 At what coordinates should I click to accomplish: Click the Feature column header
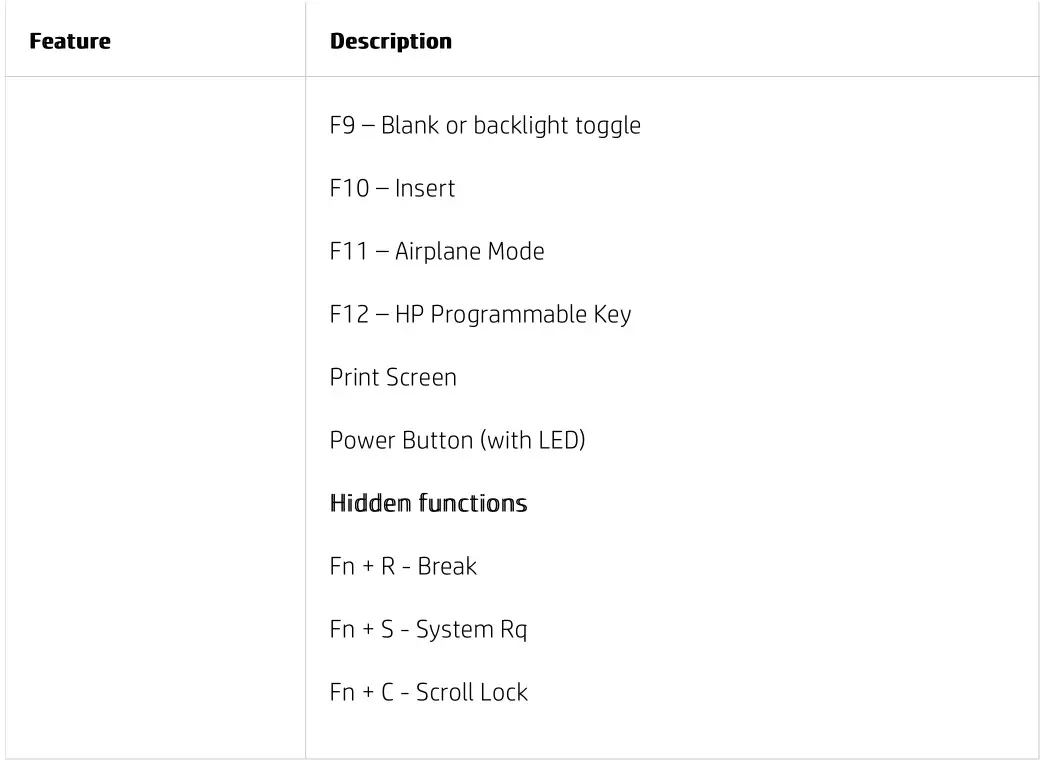(70, 42)
